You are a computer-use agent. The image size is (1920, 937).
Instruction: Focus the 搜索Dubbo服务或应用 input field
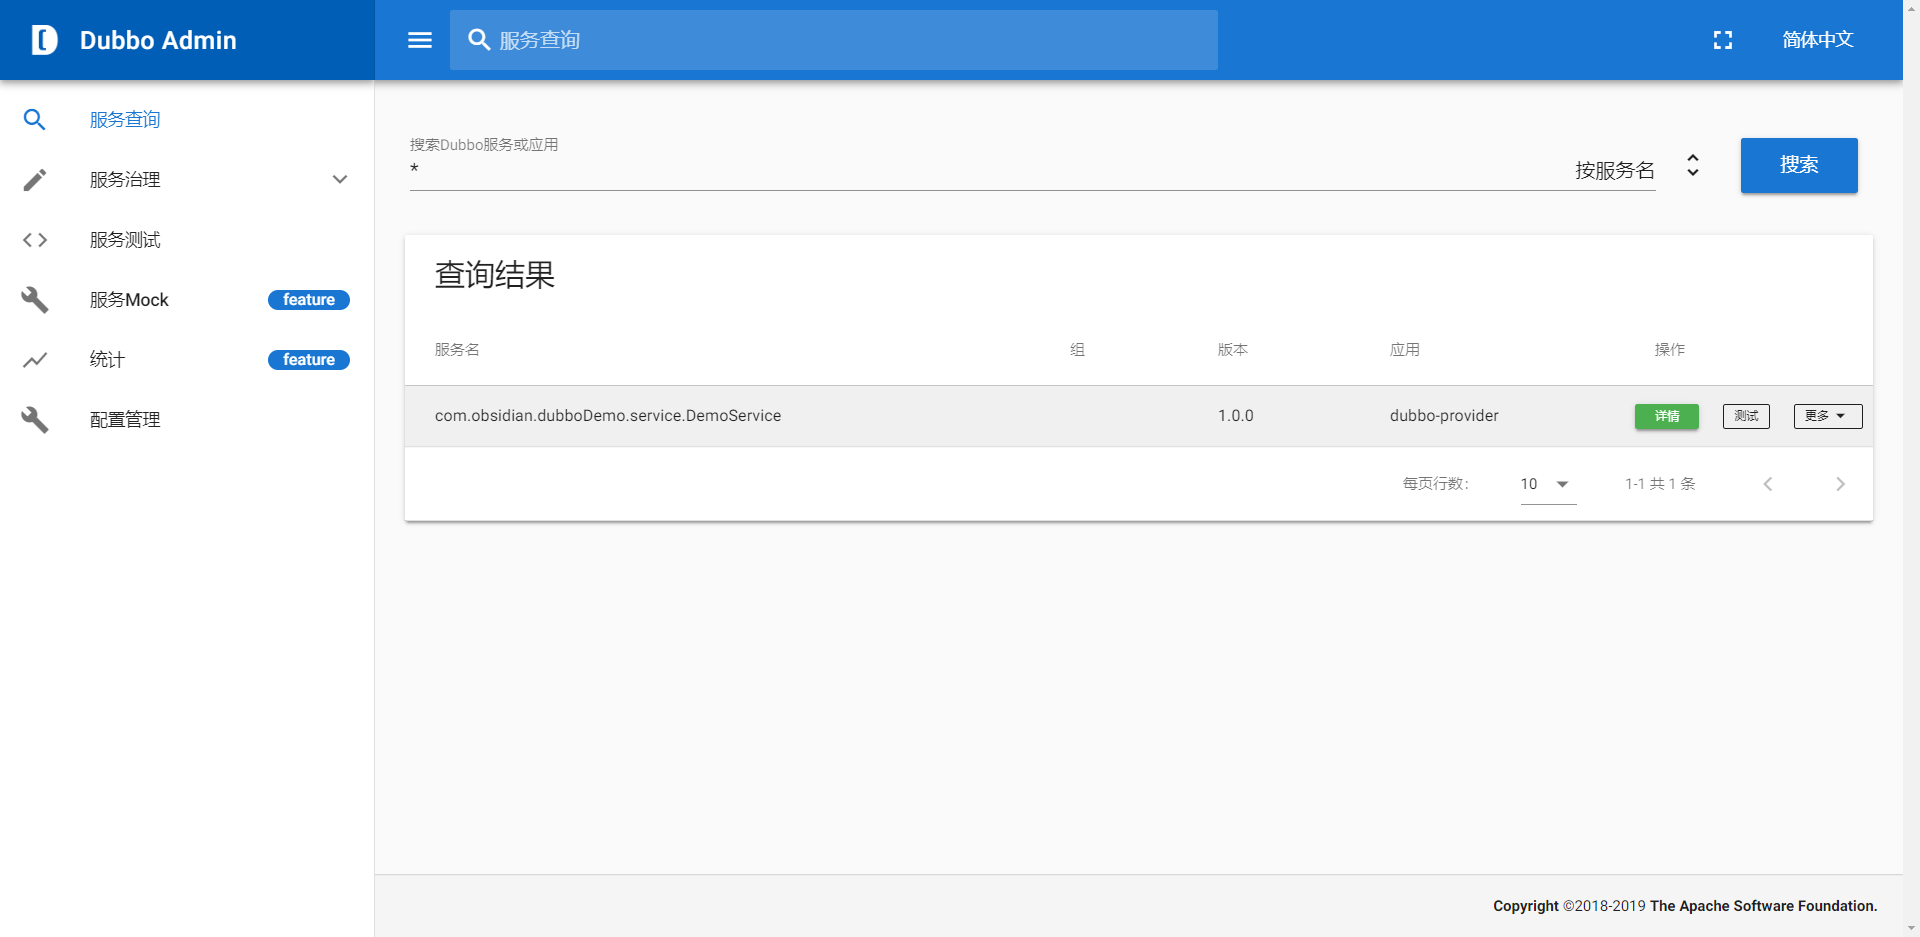985,171
